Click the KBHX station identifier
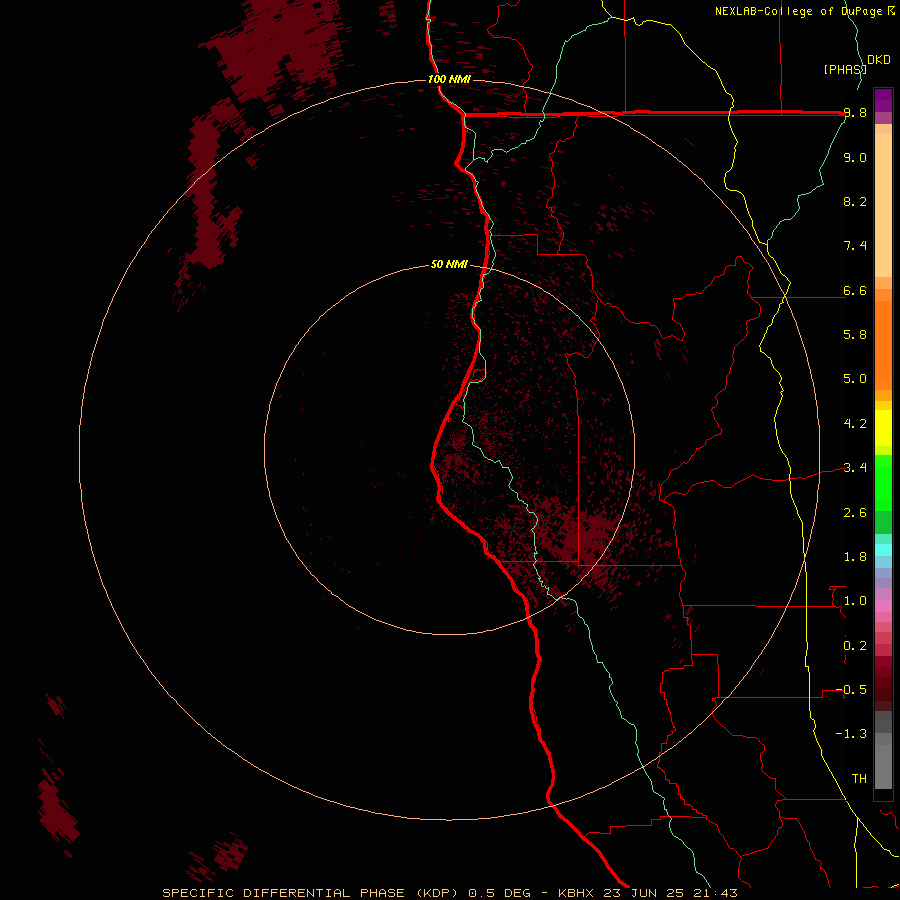900x900 pixels. tap(577, 893)
